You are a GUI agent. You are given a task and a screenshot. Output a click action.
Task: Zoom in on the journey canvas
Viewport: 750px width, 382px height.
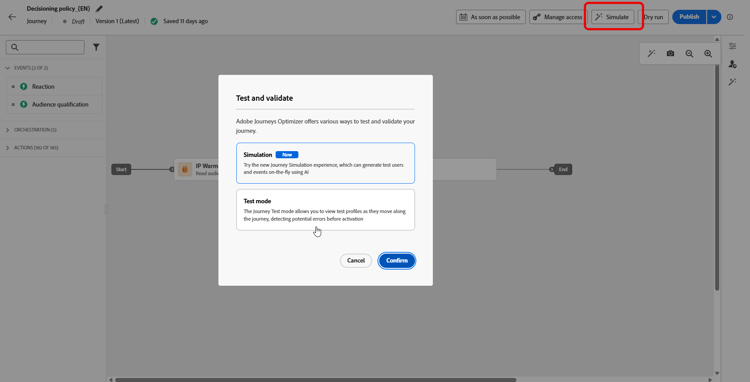coord(708,54)
